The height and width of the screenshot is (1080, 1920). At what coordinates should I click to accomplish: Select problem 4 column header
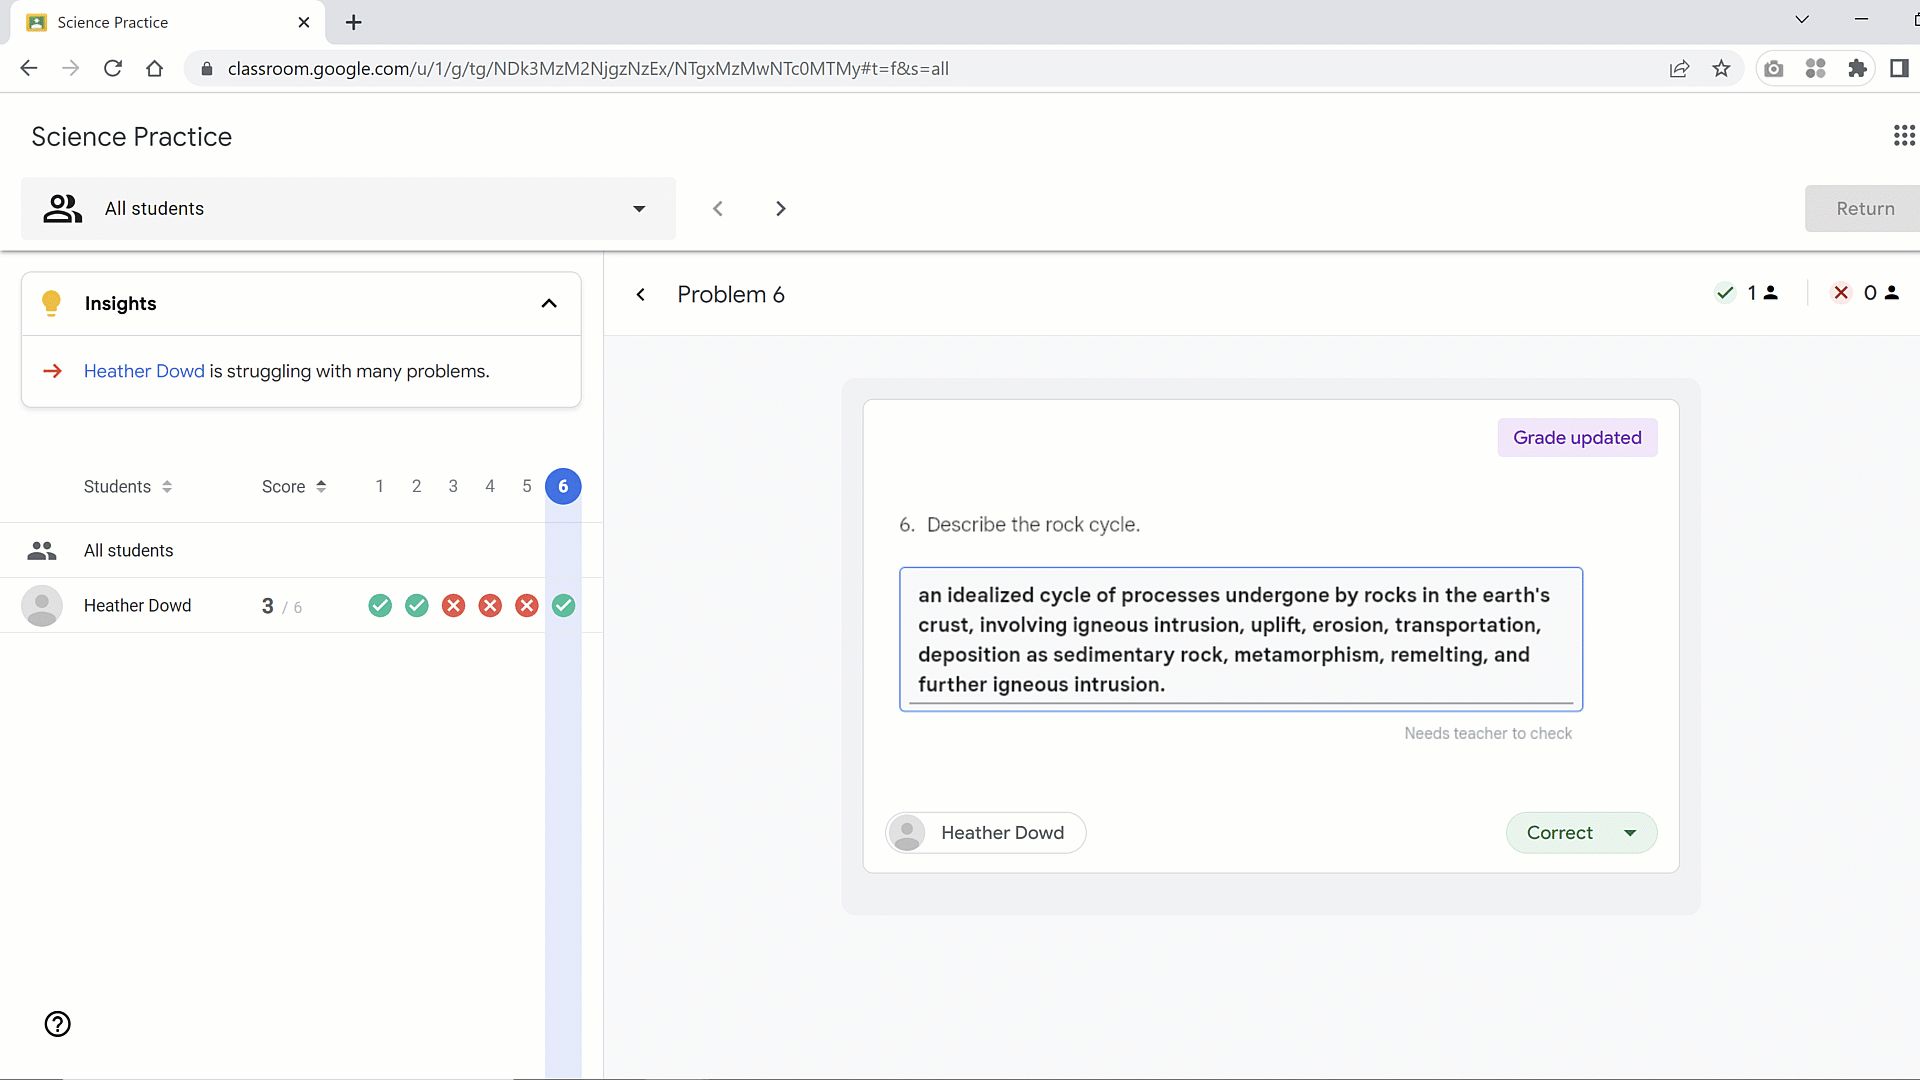pyautogui.click(x=490, y=487)
